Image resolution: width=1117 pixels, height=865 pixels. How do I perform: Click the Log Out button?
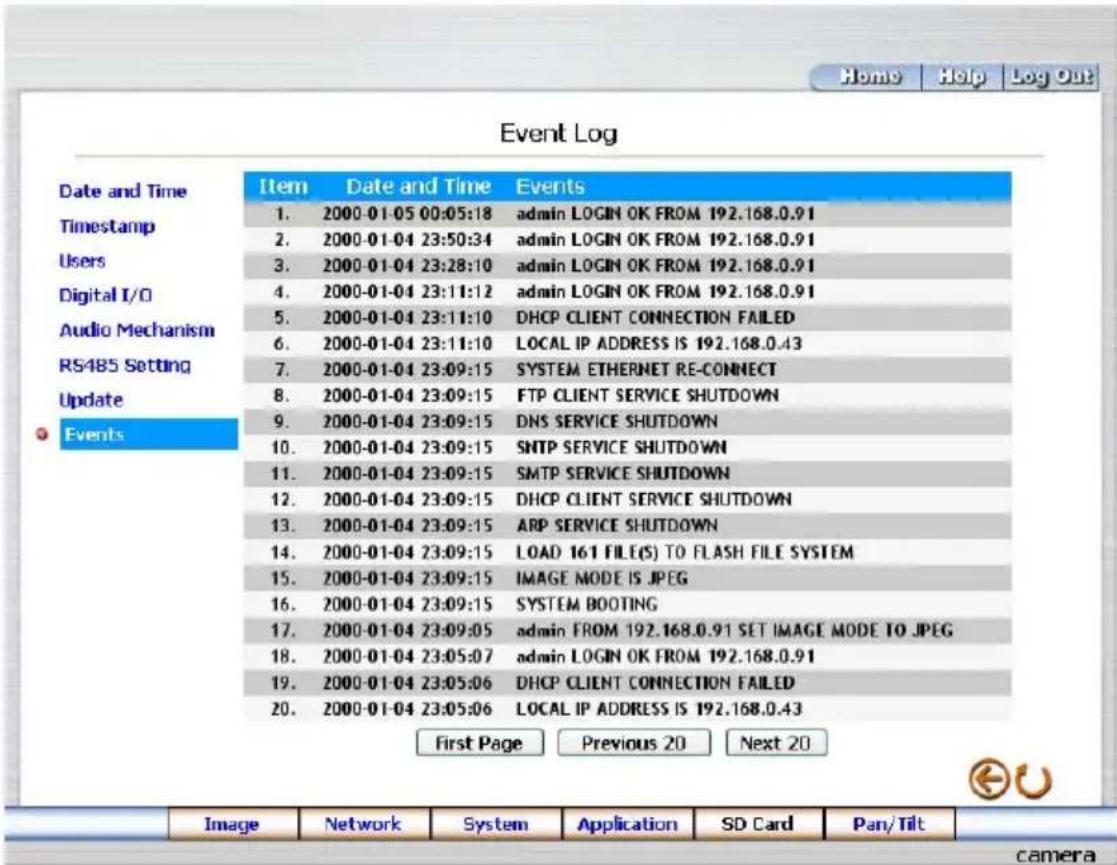click(1051, 76)
